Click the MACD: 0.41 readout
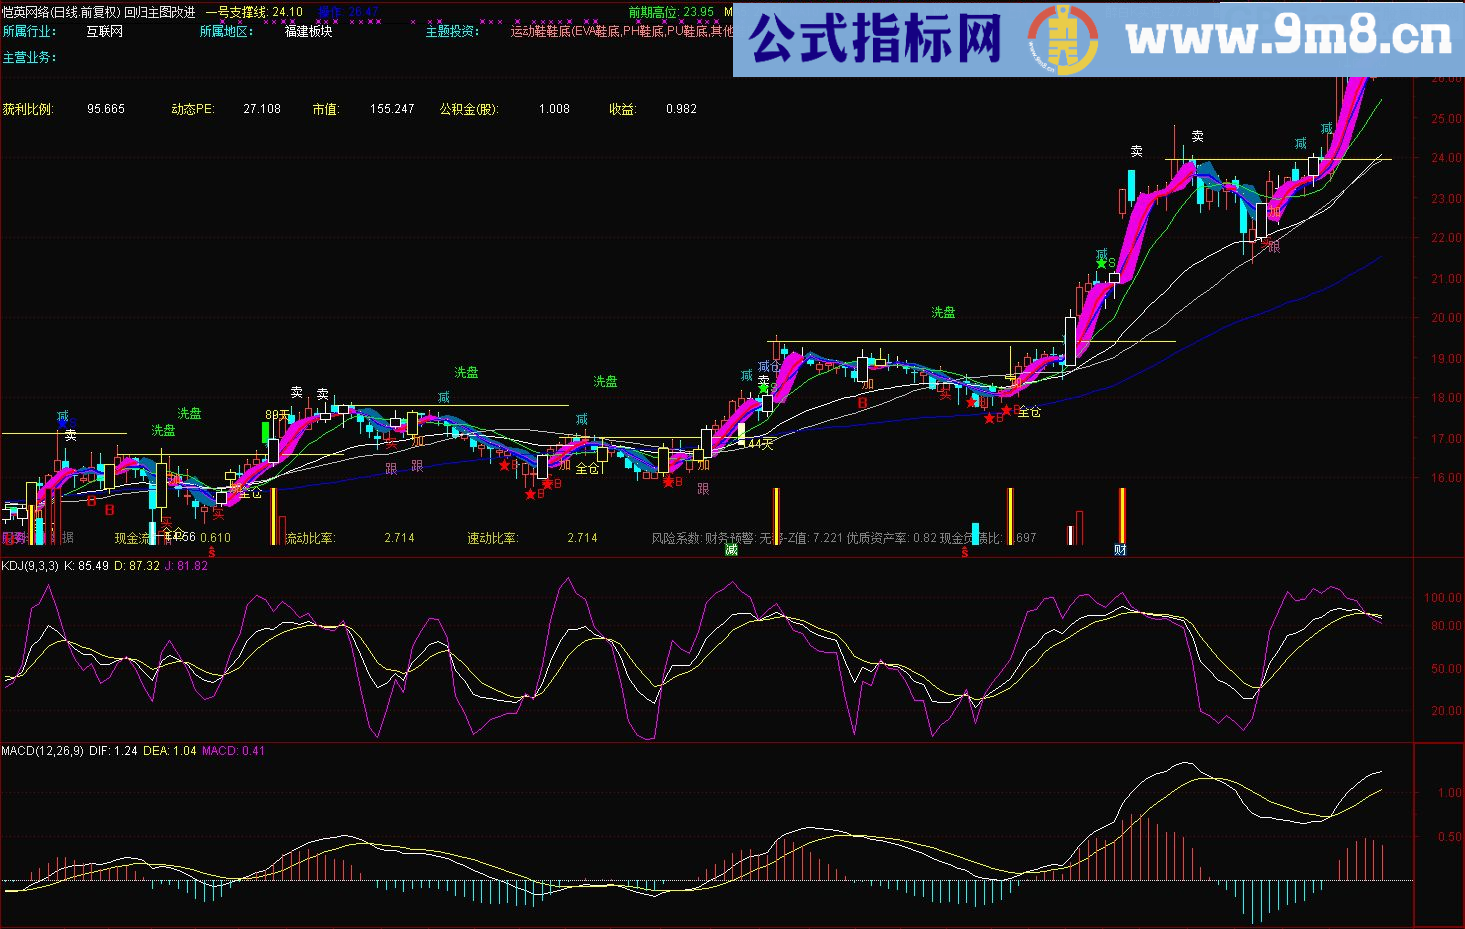Image resolution: width=1465 pixels, height=929 pixels. click(x=234, y=751)
